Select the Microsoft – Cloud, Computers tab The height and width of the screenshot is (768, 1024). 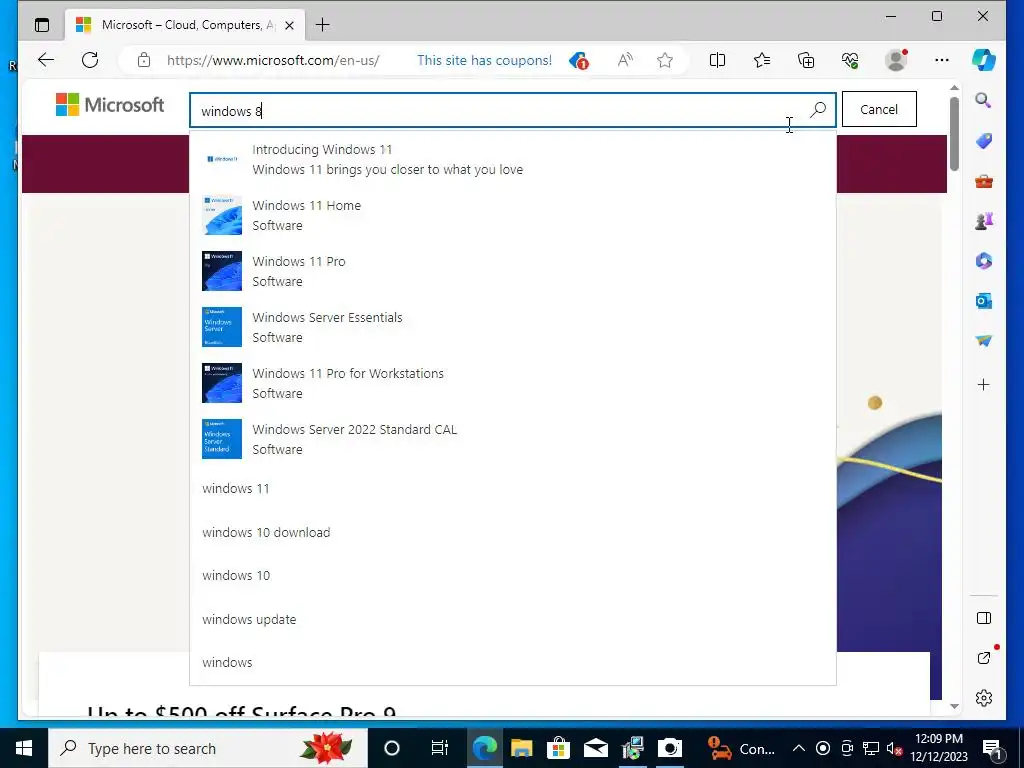(x=185, y=25)
